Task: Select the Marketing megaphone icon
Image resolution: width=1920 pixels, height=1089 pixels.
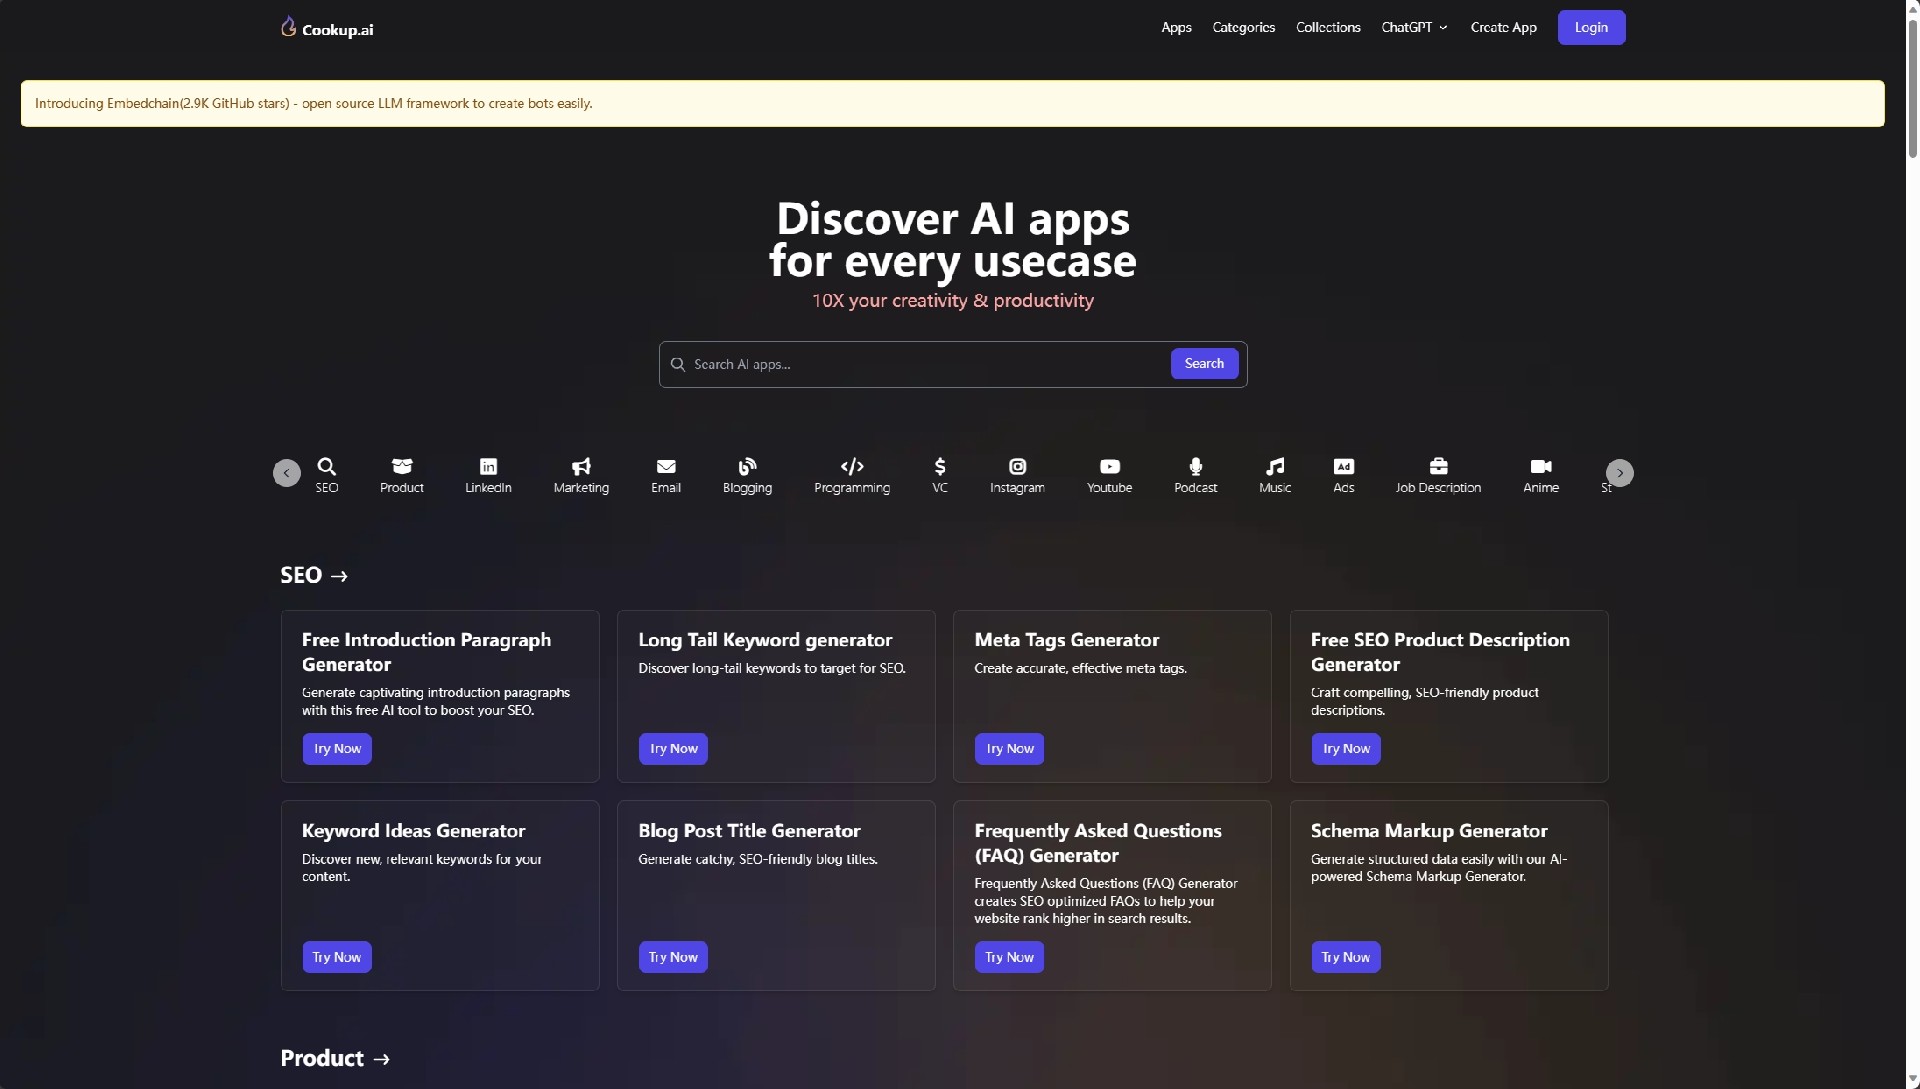Action: (x=581, y=467)
